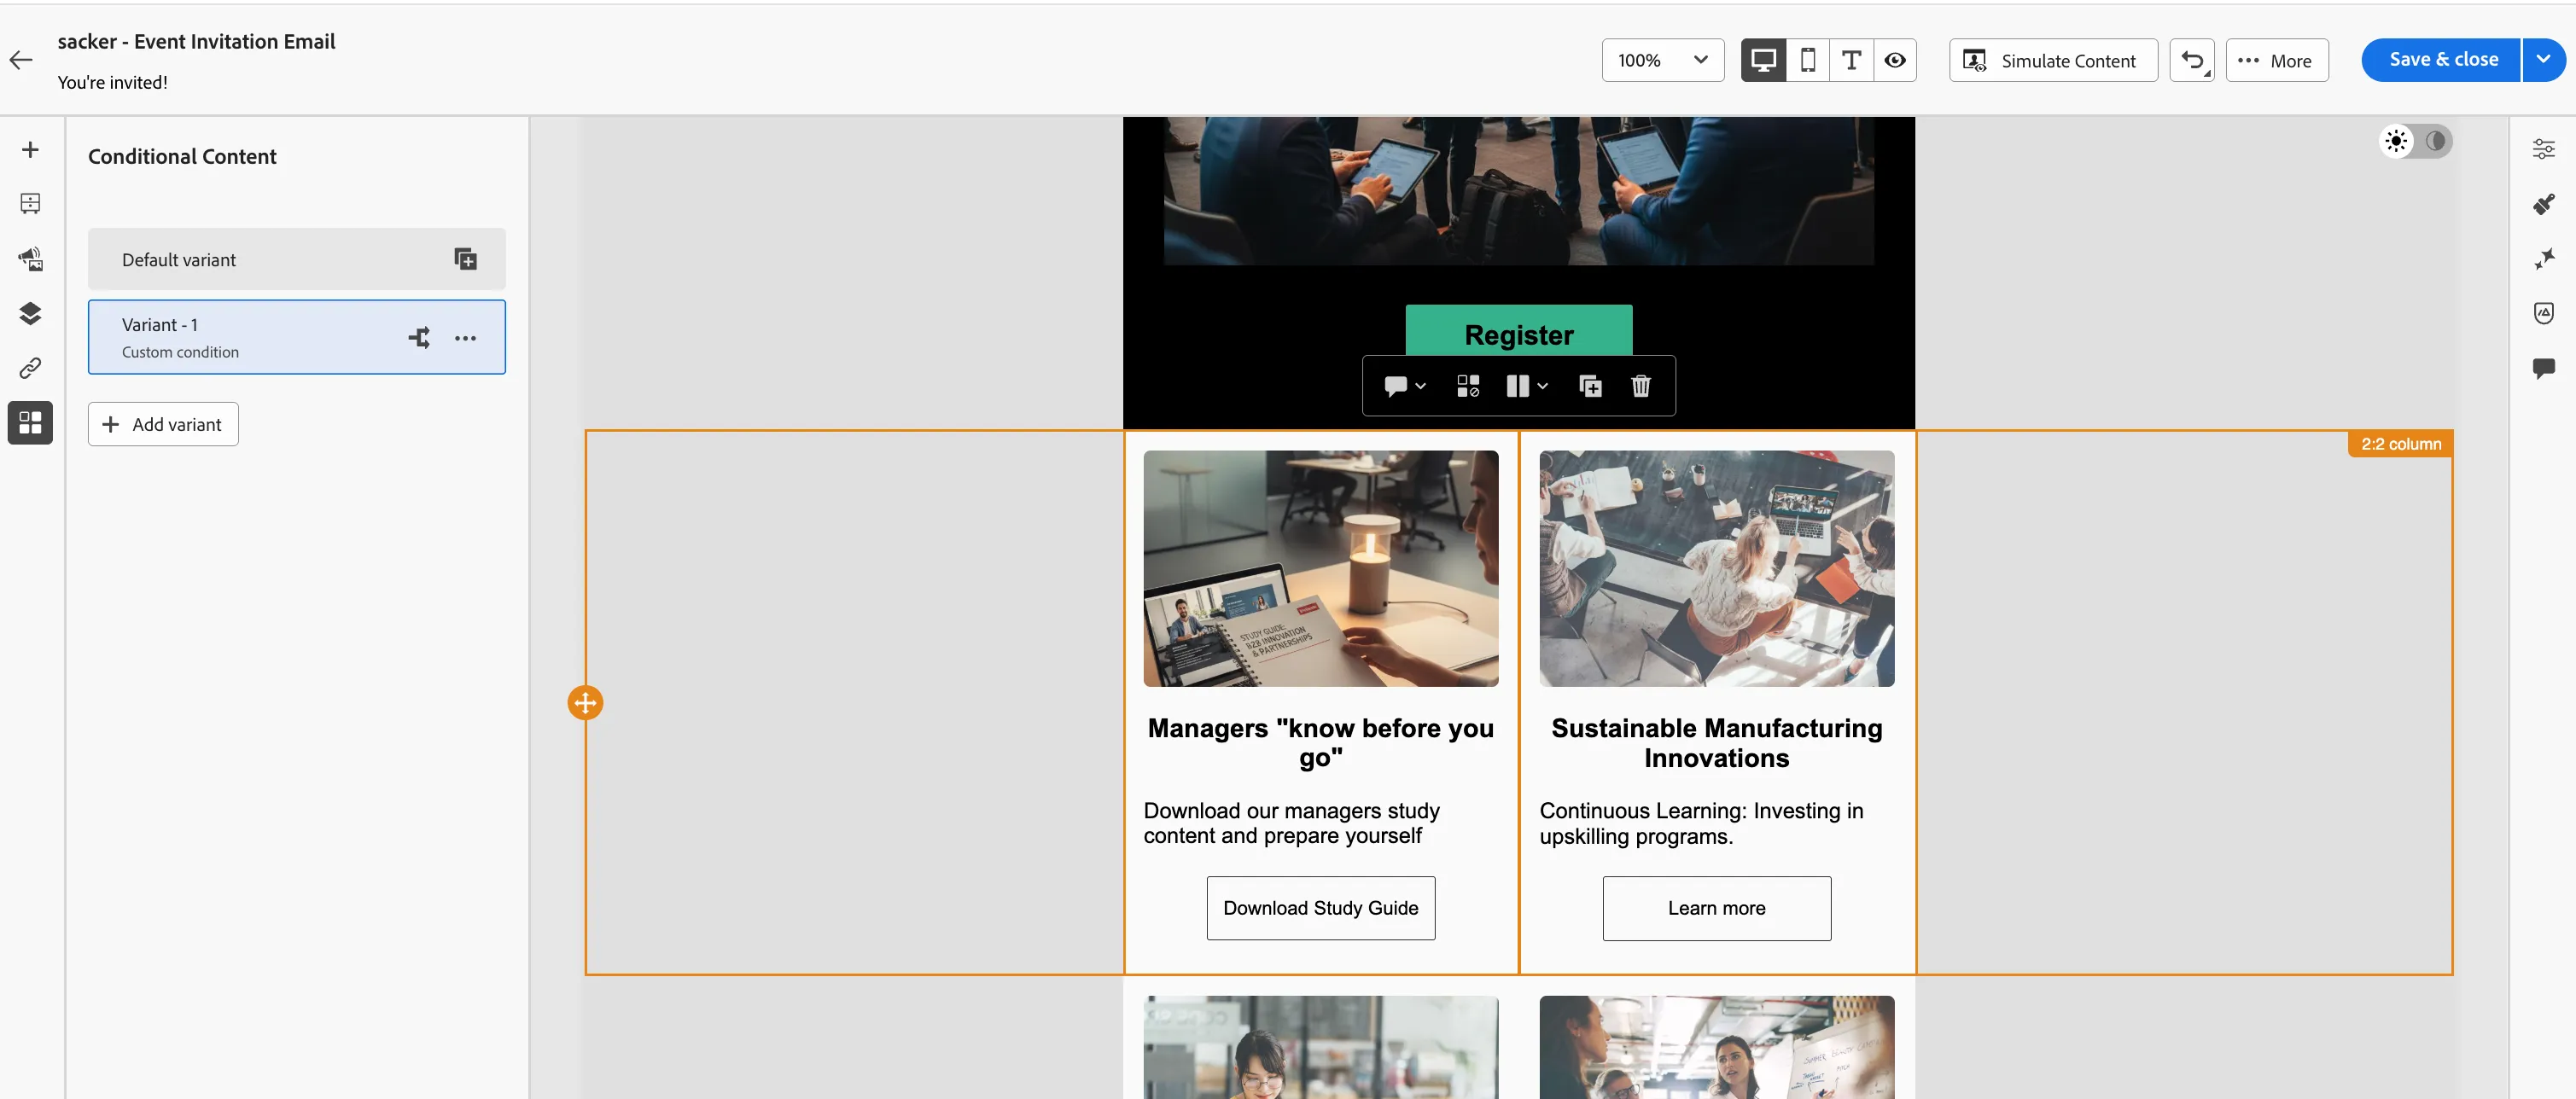Open the 100% zoom dropdown
The image size is (2576, 1099).
(x=1662, y=60)
